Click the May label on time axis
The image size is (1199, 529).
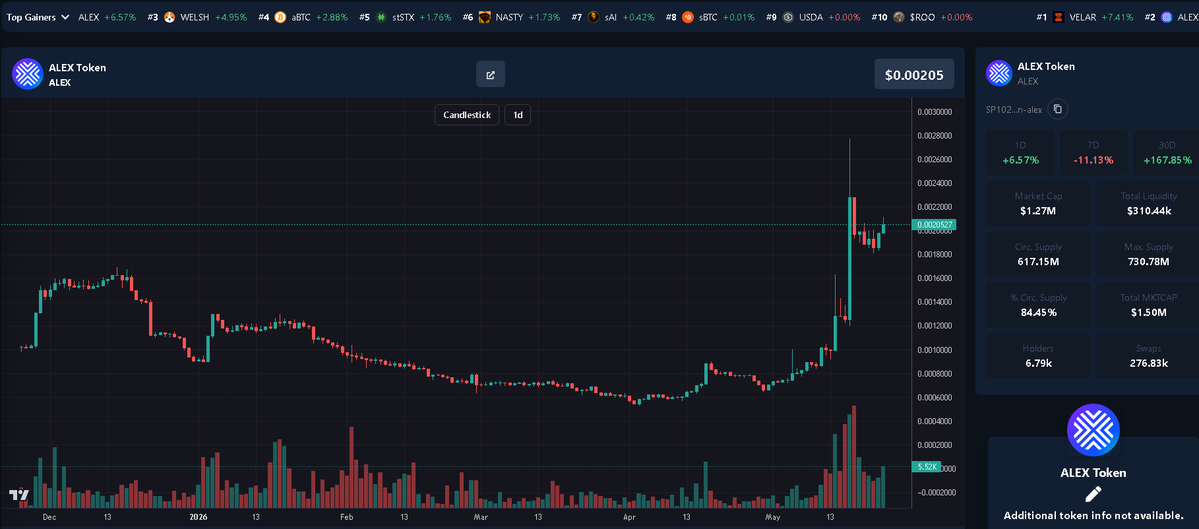774,517
